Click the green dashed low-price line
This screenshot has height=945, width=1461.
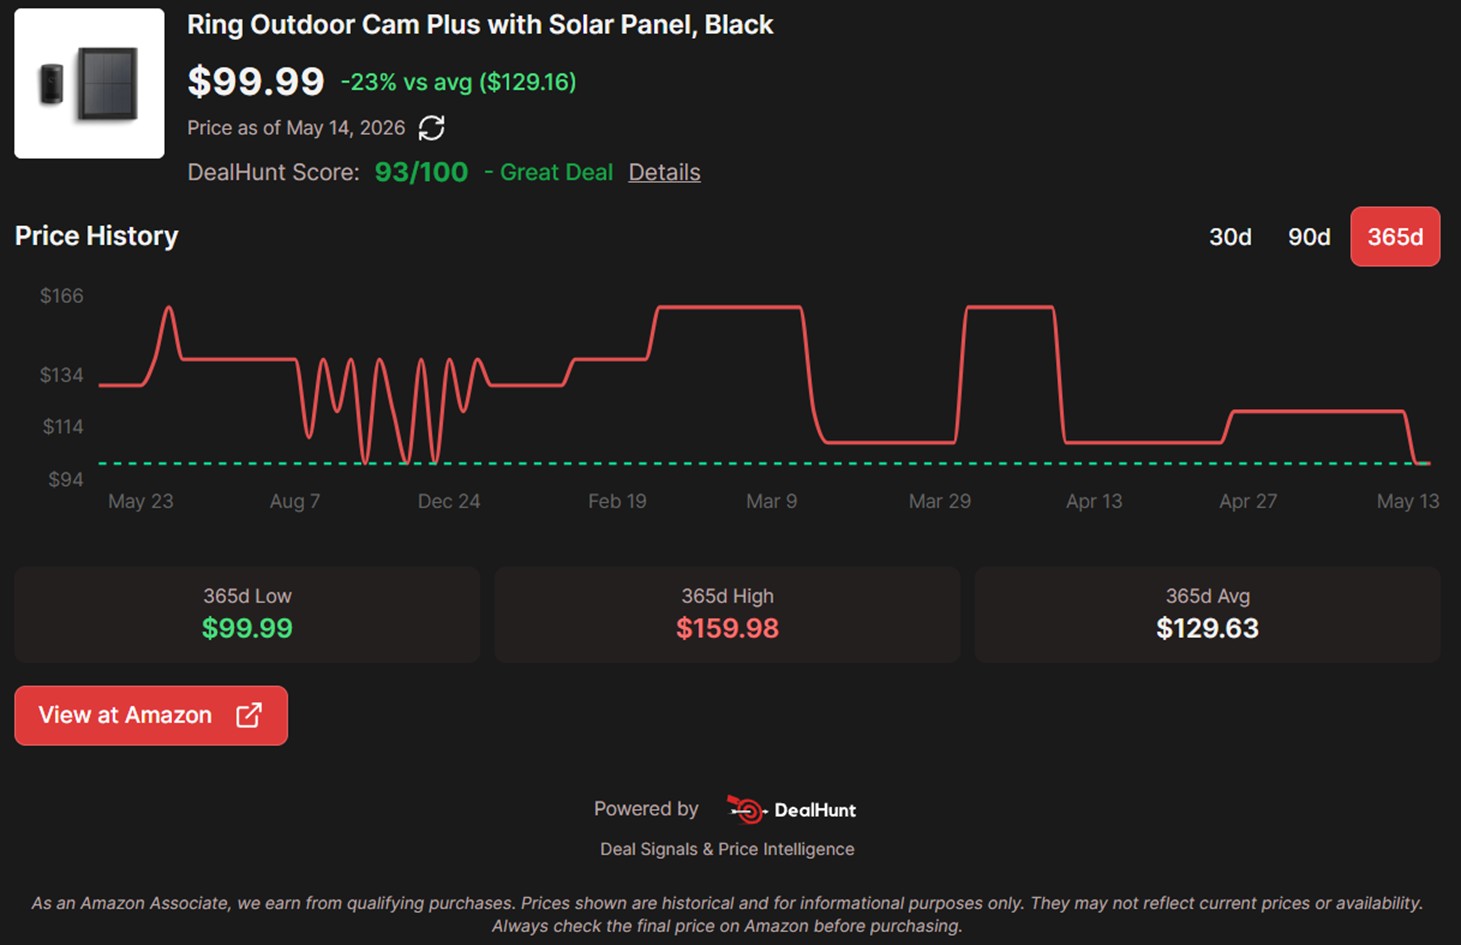[764, 463]
